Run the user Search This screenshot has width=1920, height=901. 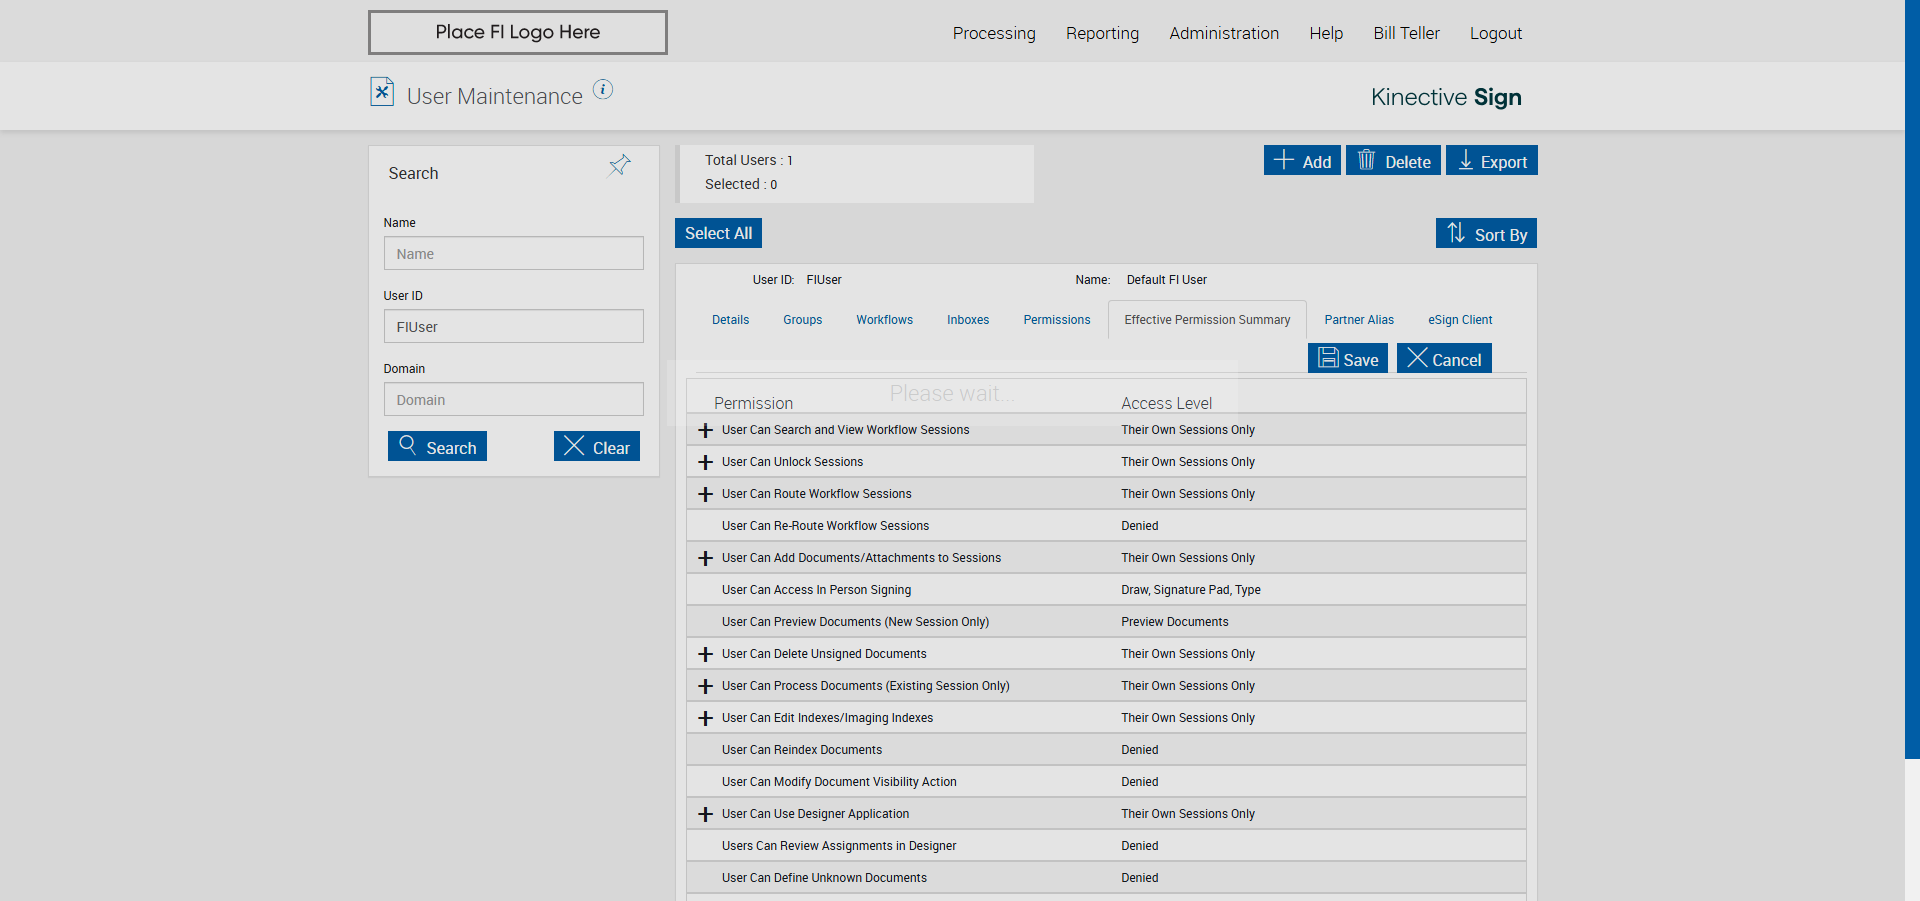click(437, 447)
